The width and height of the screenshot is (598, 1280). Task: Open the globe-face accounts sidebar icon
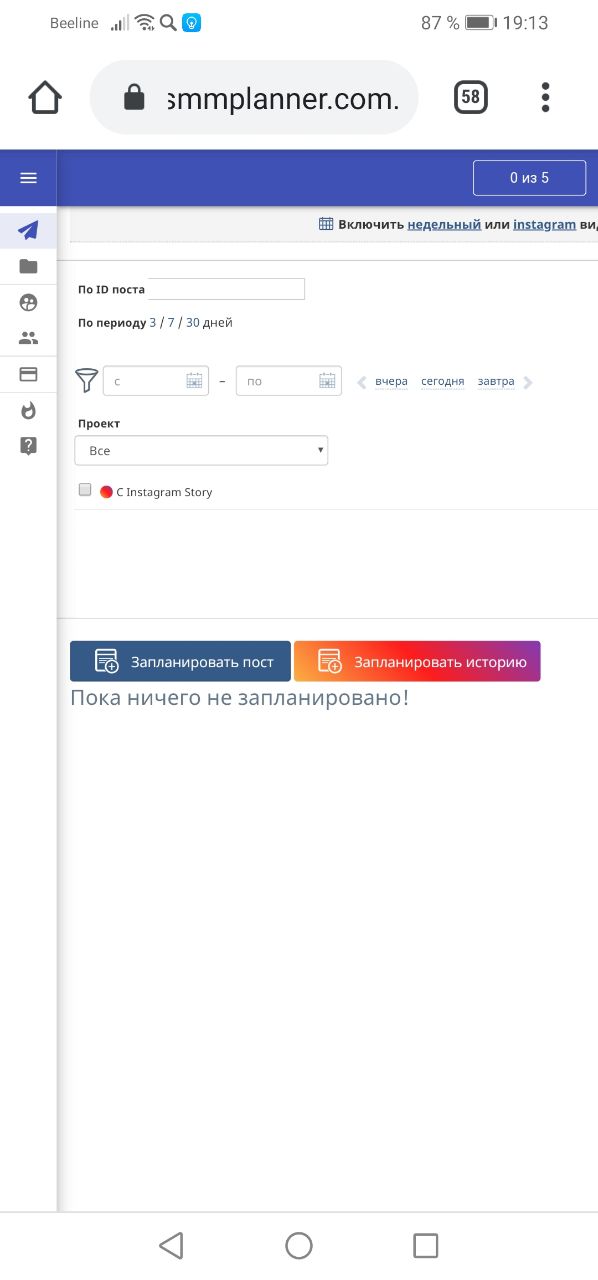[28, 302]
